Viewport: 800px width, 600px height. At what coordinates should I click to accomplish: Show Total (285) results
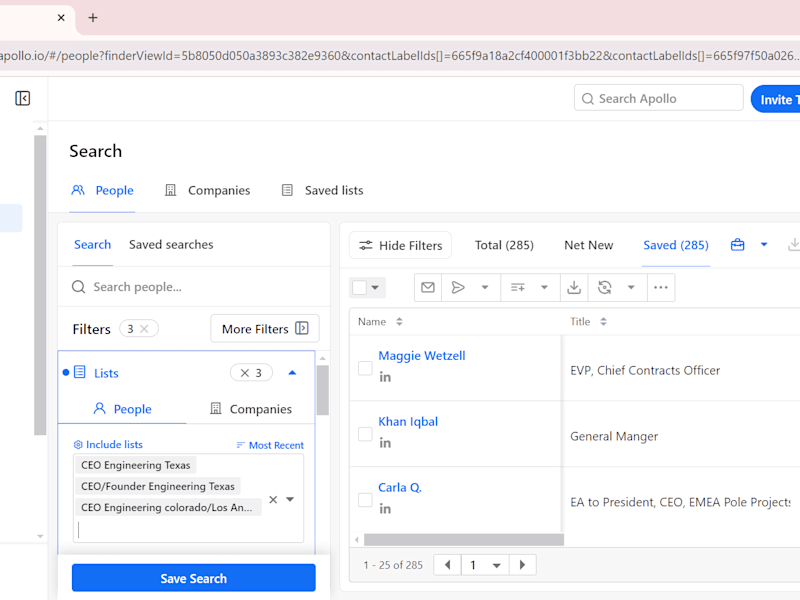pos(504,245)
